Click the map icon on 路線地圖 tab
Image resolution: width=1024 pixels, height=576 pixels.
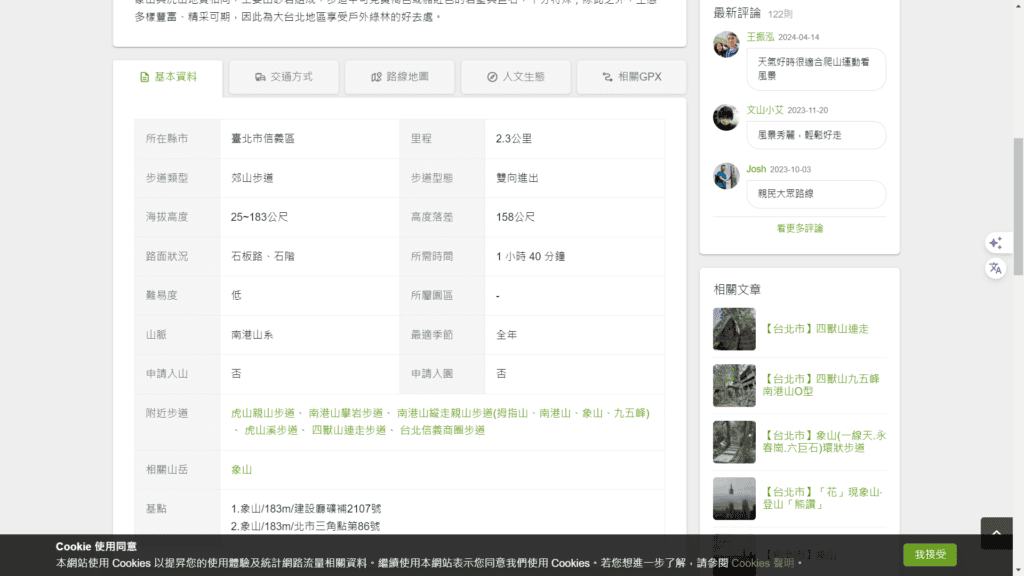[376, 77]
